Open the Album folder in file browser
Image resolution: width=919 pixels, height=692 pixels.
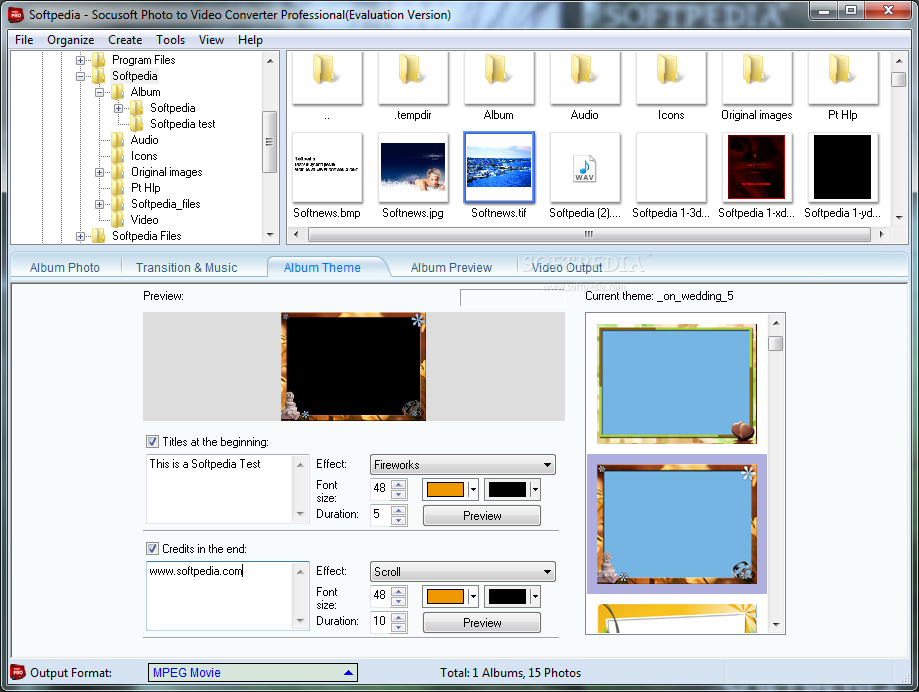point(499,77)
